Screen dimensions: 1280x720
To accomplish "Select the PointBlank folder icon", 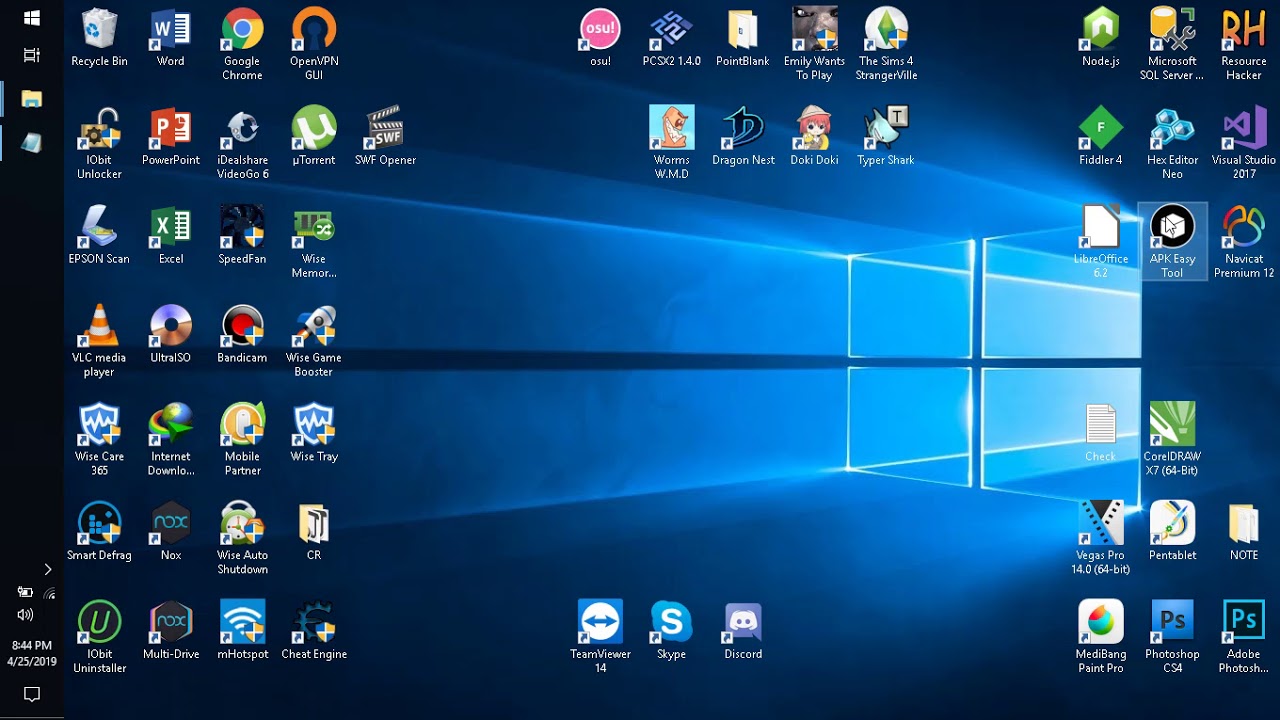I will point(743,38).
